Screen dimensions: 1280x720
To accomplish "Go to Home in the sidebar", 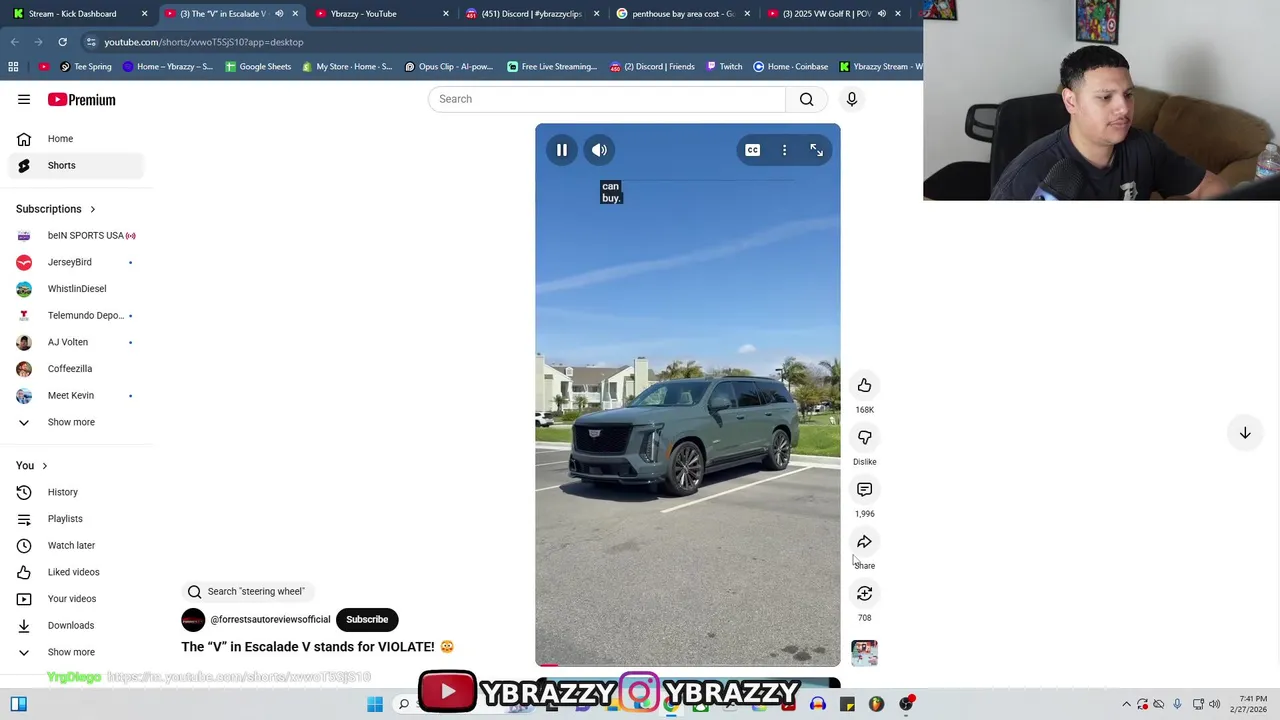I will 76,139.
